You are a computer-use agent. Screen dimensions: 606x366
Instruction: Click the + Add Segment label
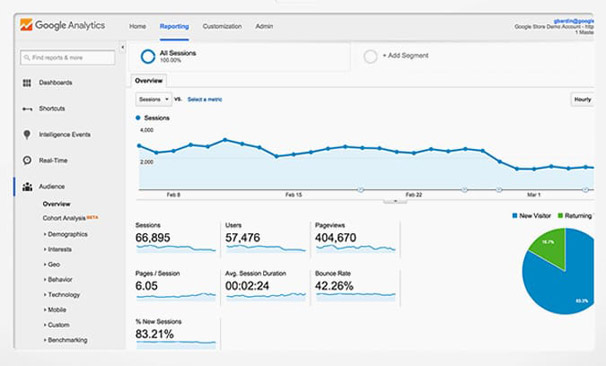tap(405, 56)
